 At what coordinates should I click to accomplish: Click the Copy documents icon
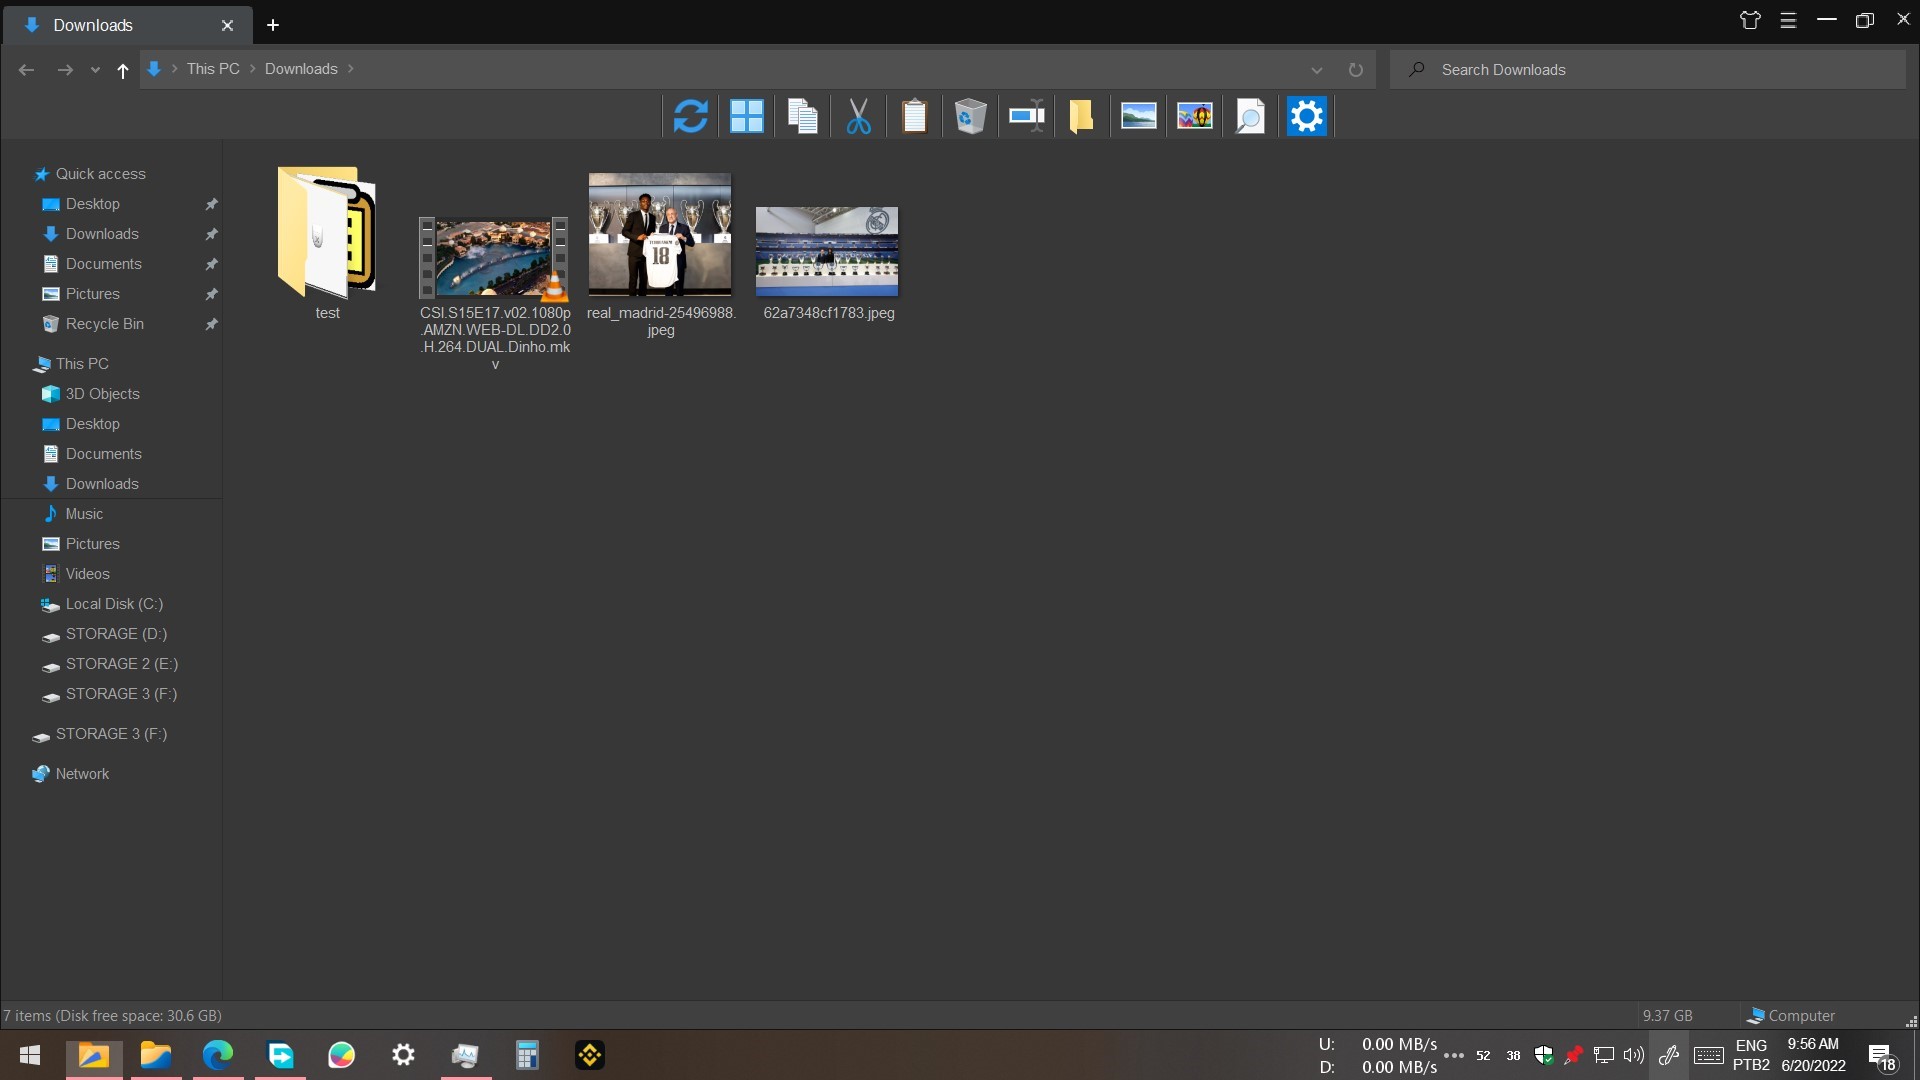pyautogui.click(x=802, y=117)
